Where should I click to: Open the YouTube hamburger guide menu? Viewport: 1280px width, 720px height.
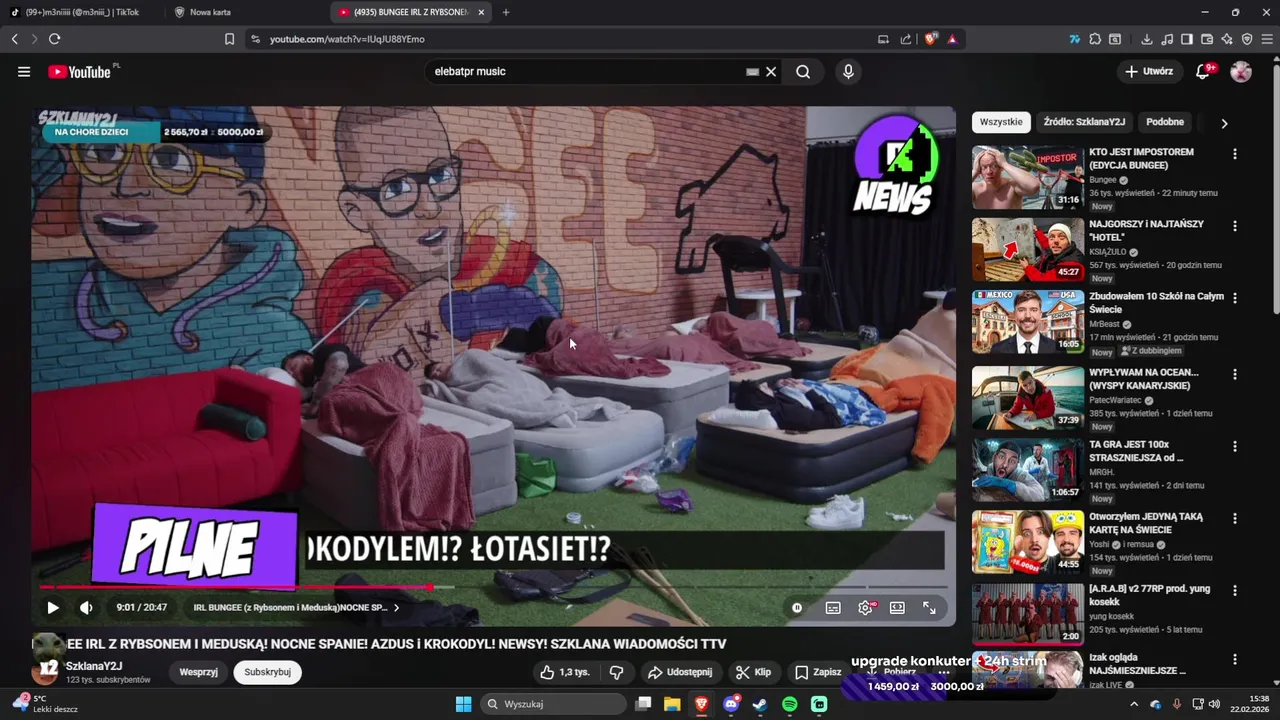tap(24, 72)
